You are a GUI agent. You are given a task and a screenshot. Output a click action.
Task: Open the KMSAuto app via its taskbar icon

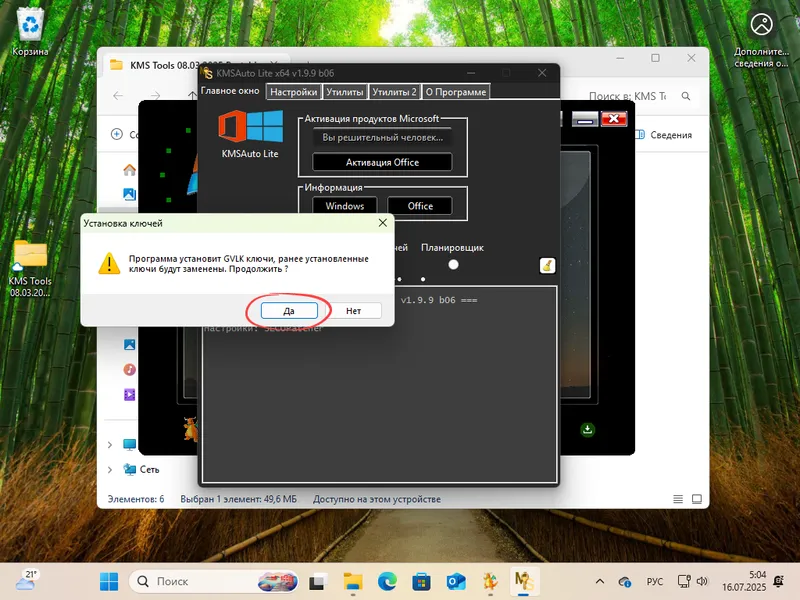pos(524,580)
